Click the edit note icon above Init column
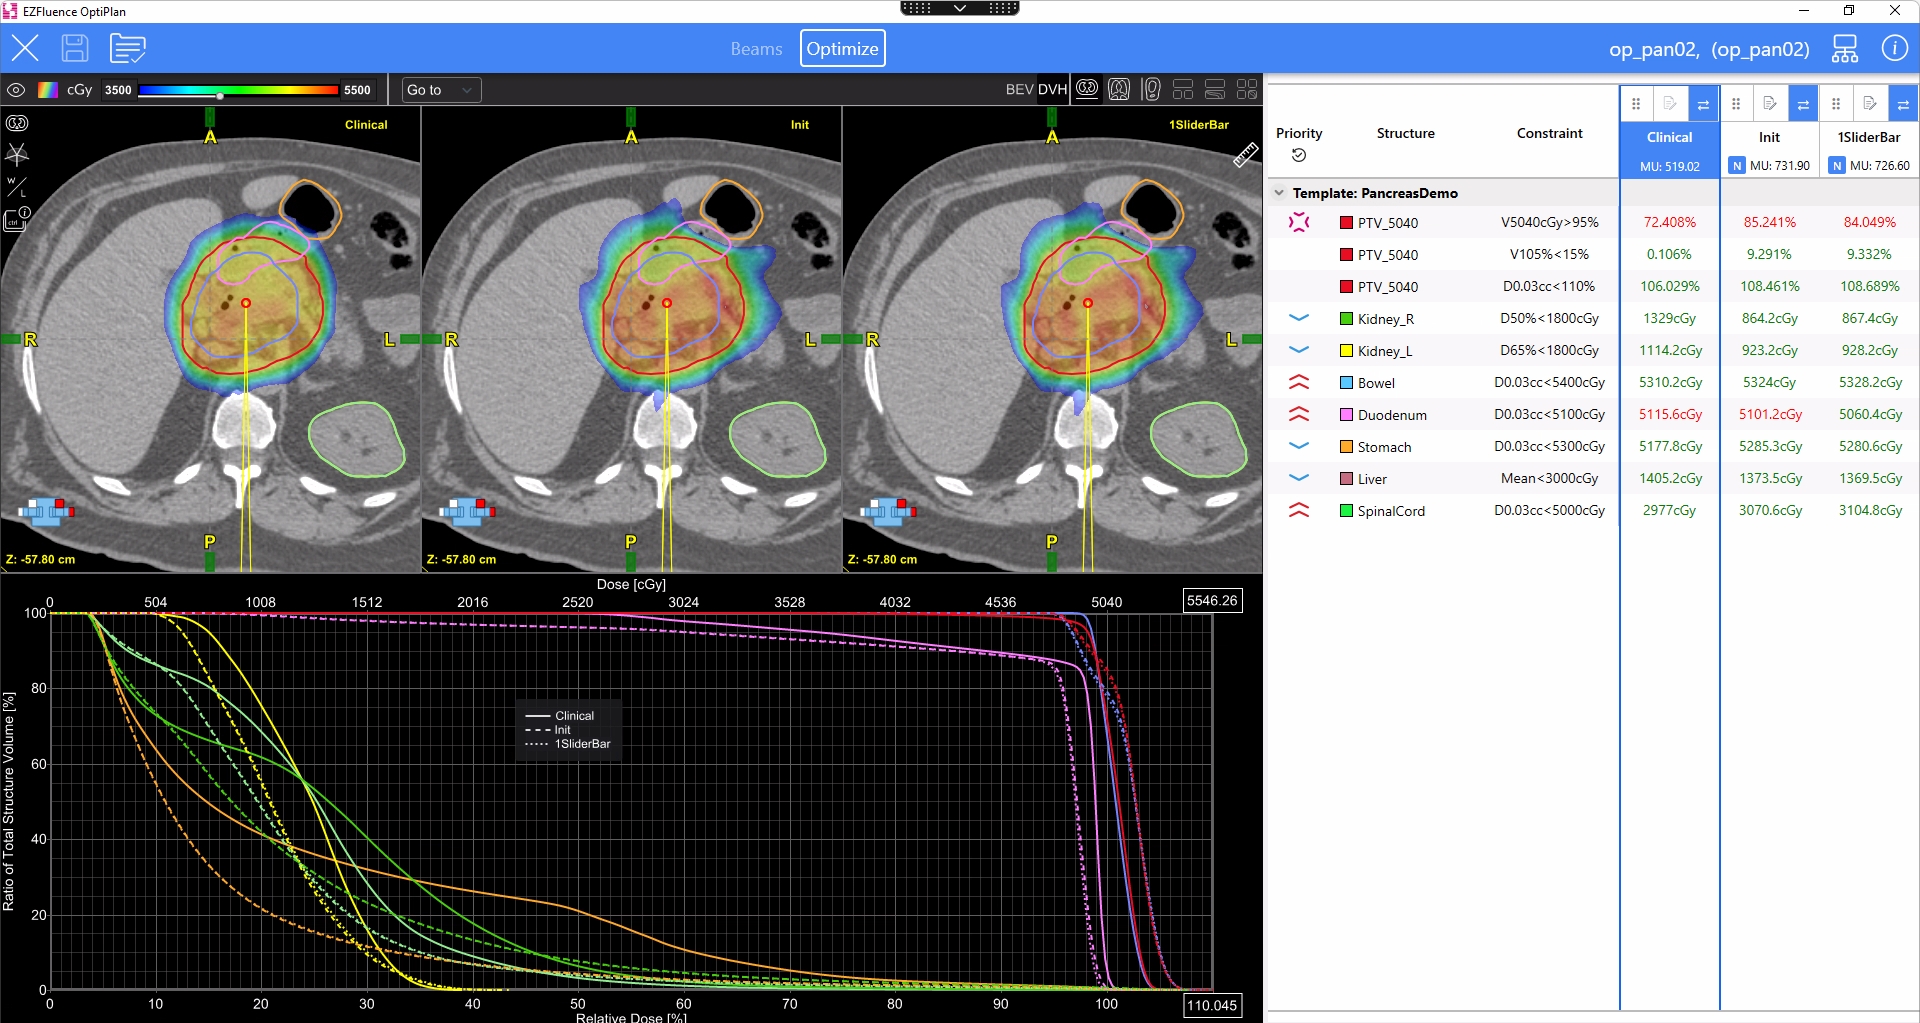Image resolution: width=1920 pixels, height=1023 pixels. click(x=1769, y=104)
